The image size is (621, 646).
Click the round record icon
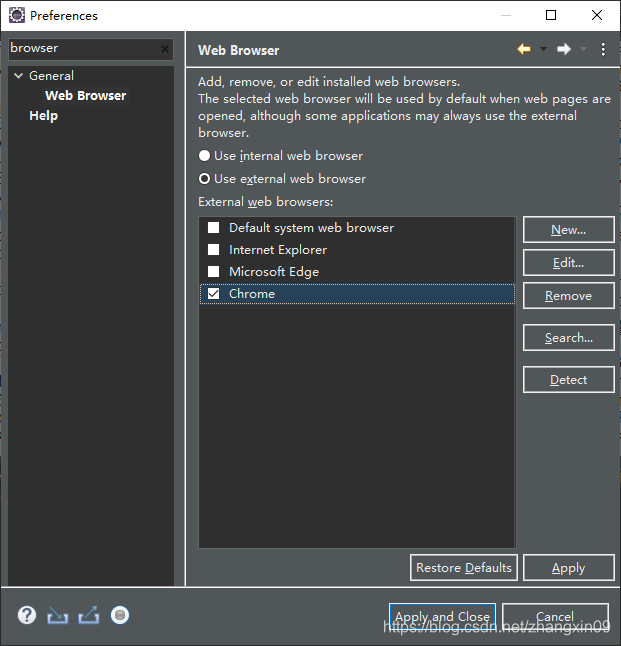point(120,616)
